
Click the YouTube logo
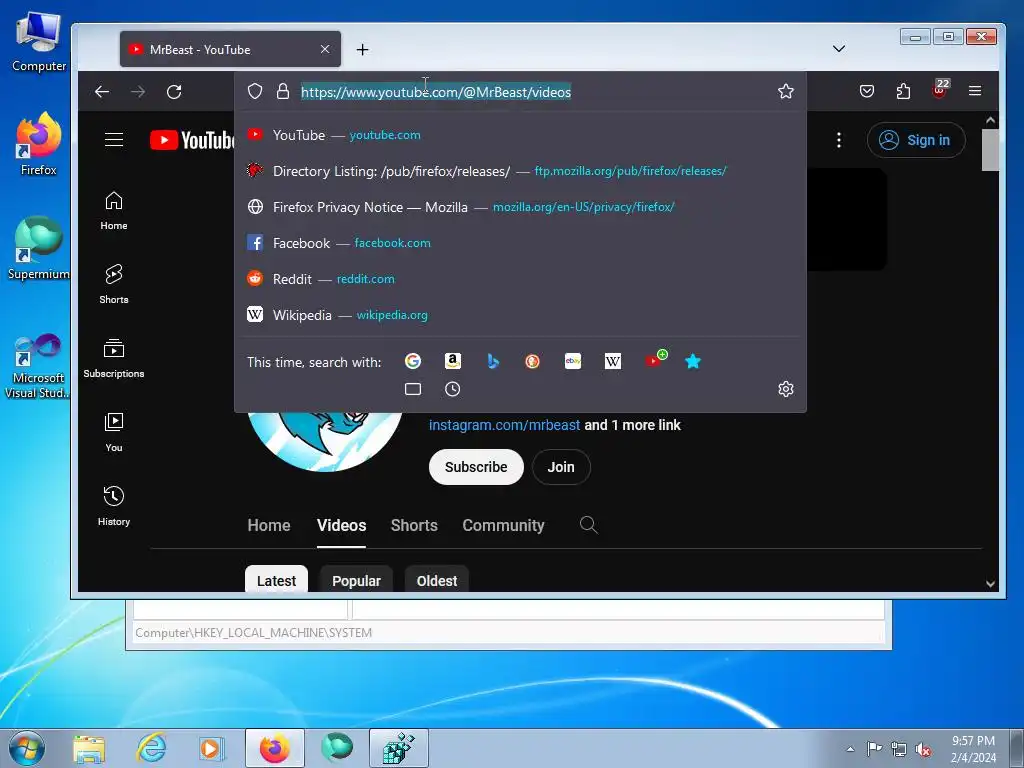191,140
